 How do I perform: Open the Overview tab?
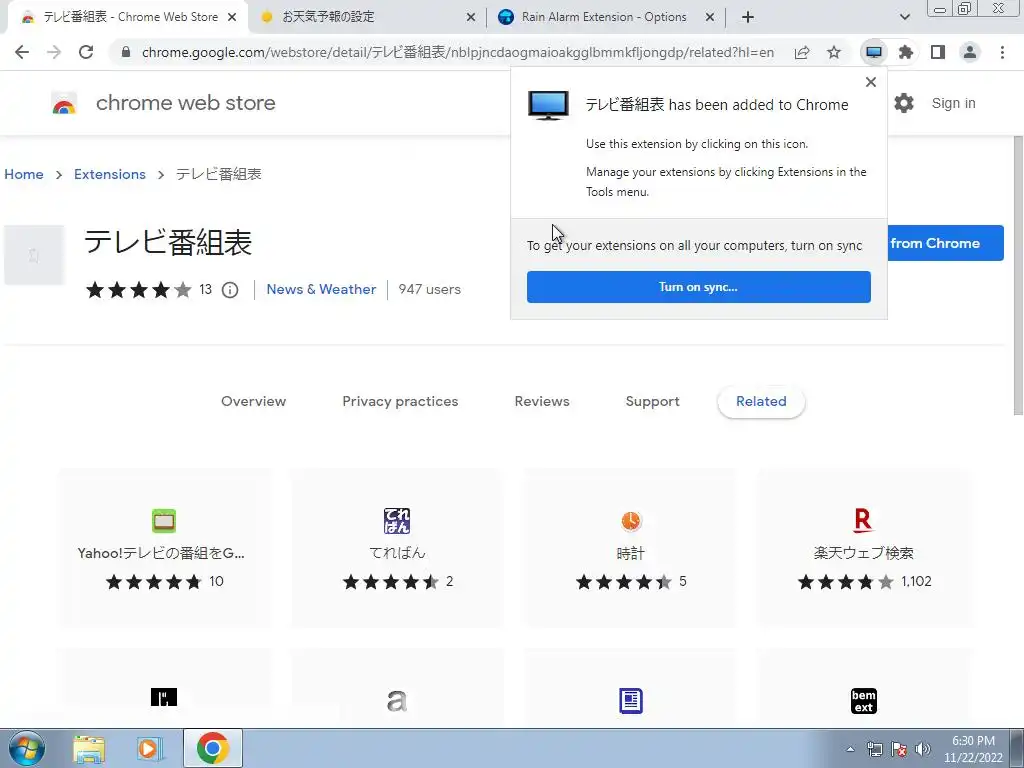coord(253,402)
